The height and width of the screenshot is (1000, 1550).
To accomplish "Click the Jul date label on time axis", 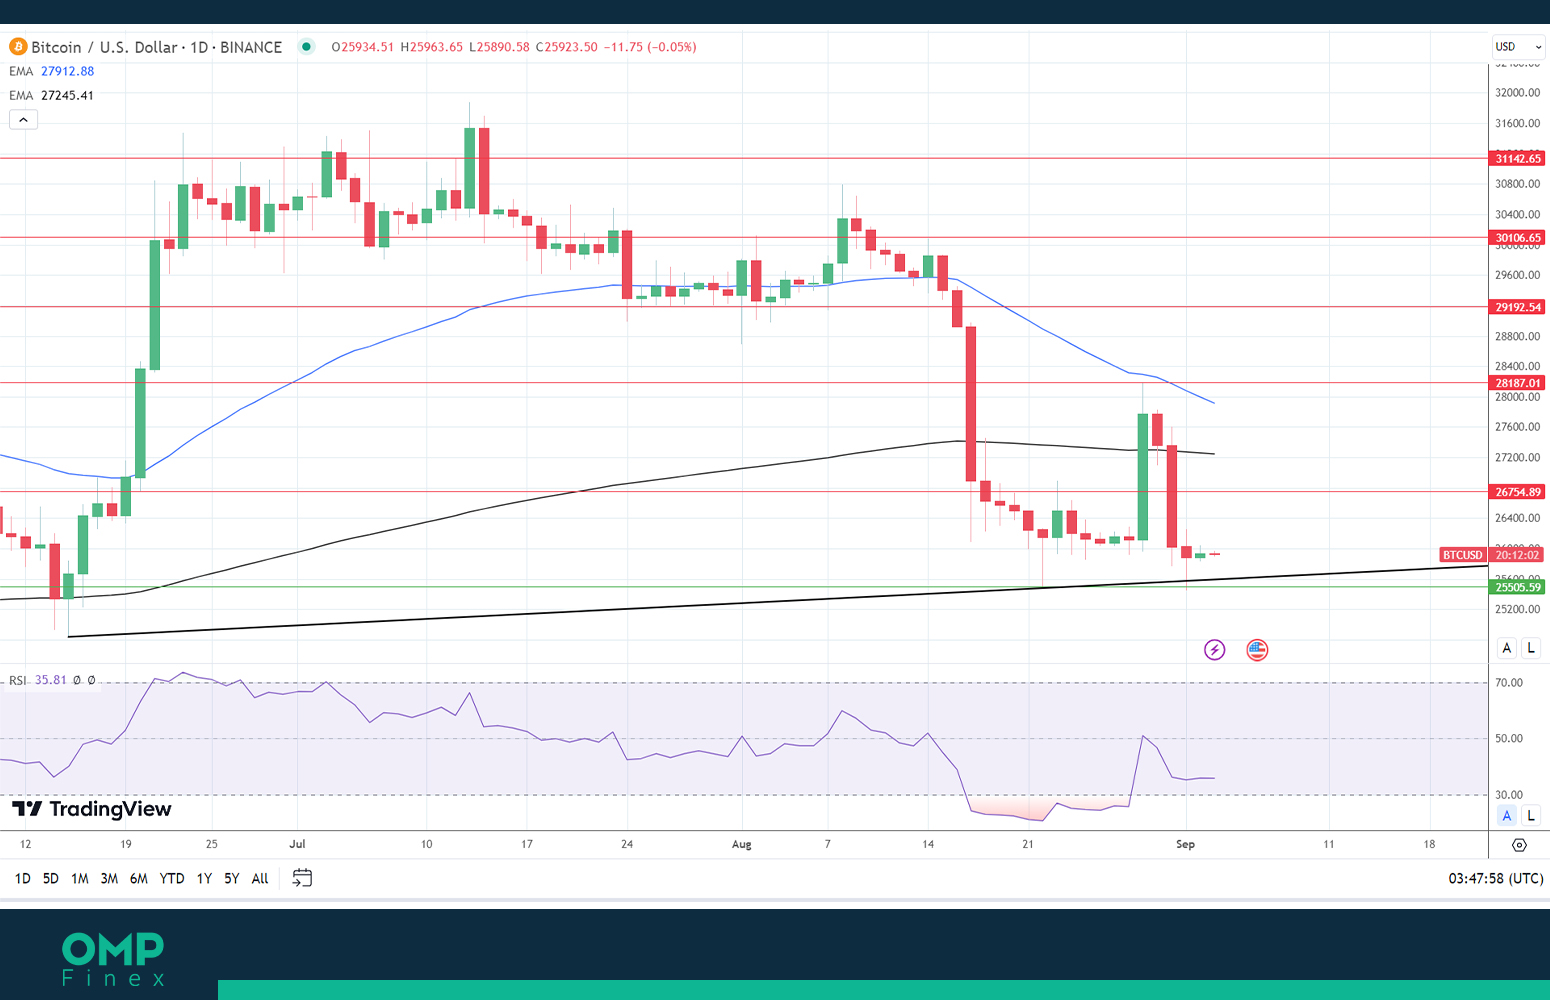I will [x=297, y=844].
